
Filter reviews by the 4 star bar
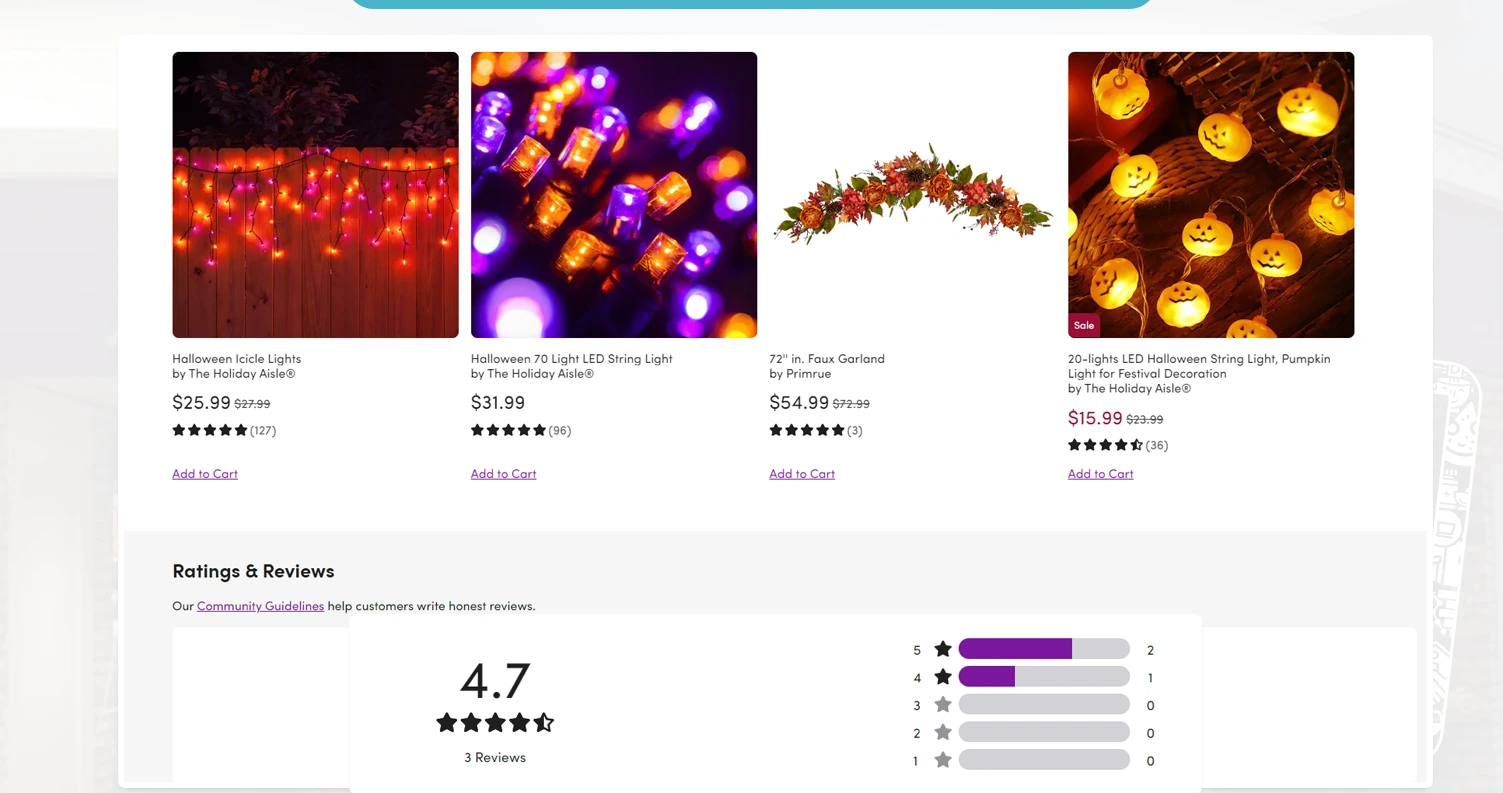click(1043, 678)
